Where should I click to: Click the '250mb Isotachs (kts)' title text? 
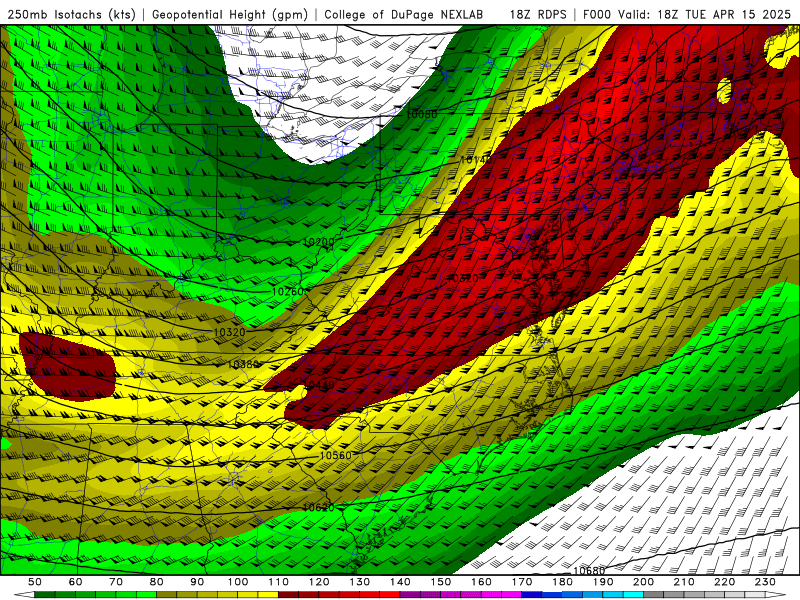[72, 14]
